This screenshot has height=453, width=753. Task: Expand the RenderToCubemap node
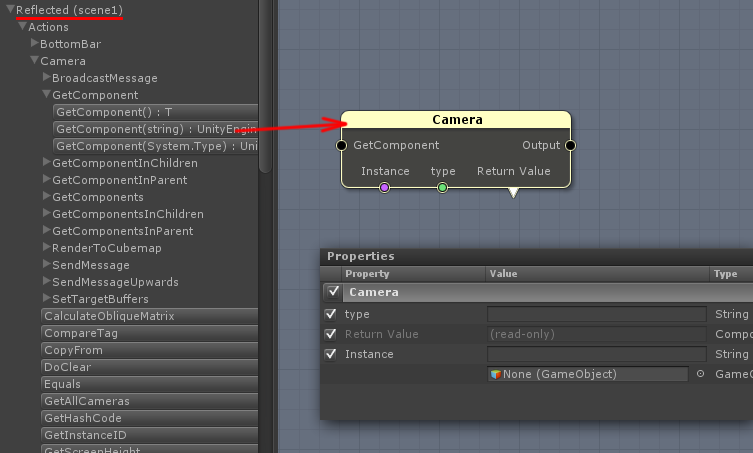click(47, 247)
